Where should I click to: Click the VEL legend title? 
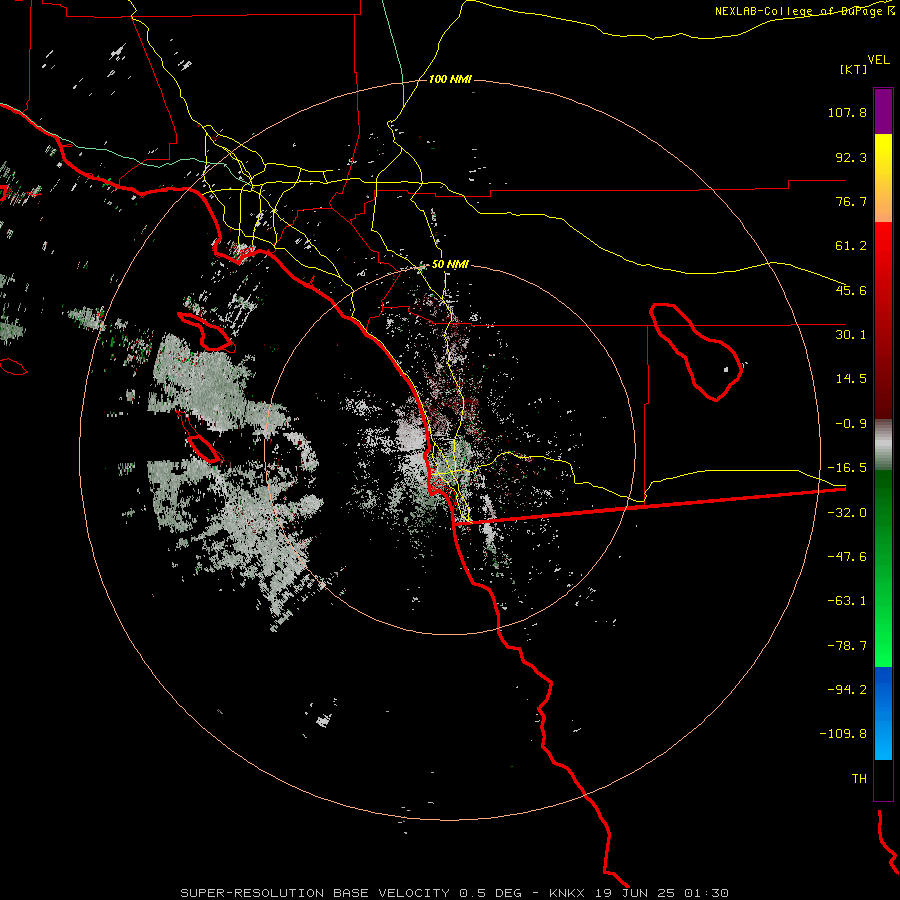[878, 60]
